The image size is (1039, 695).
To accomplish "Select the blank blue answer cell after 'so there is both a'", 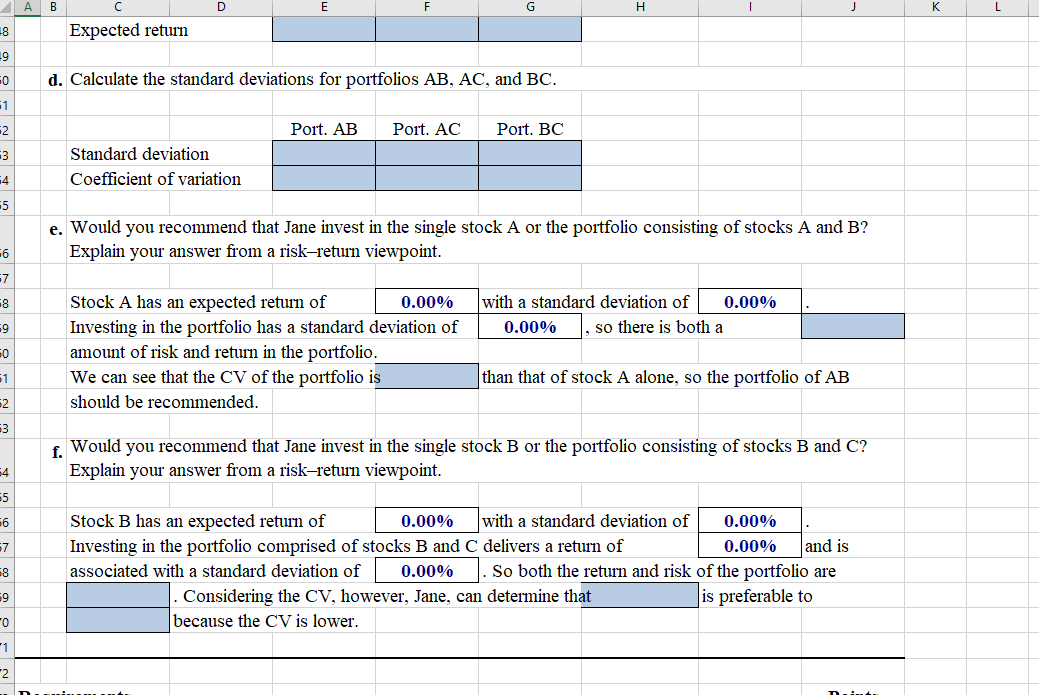I will point(852,326).
